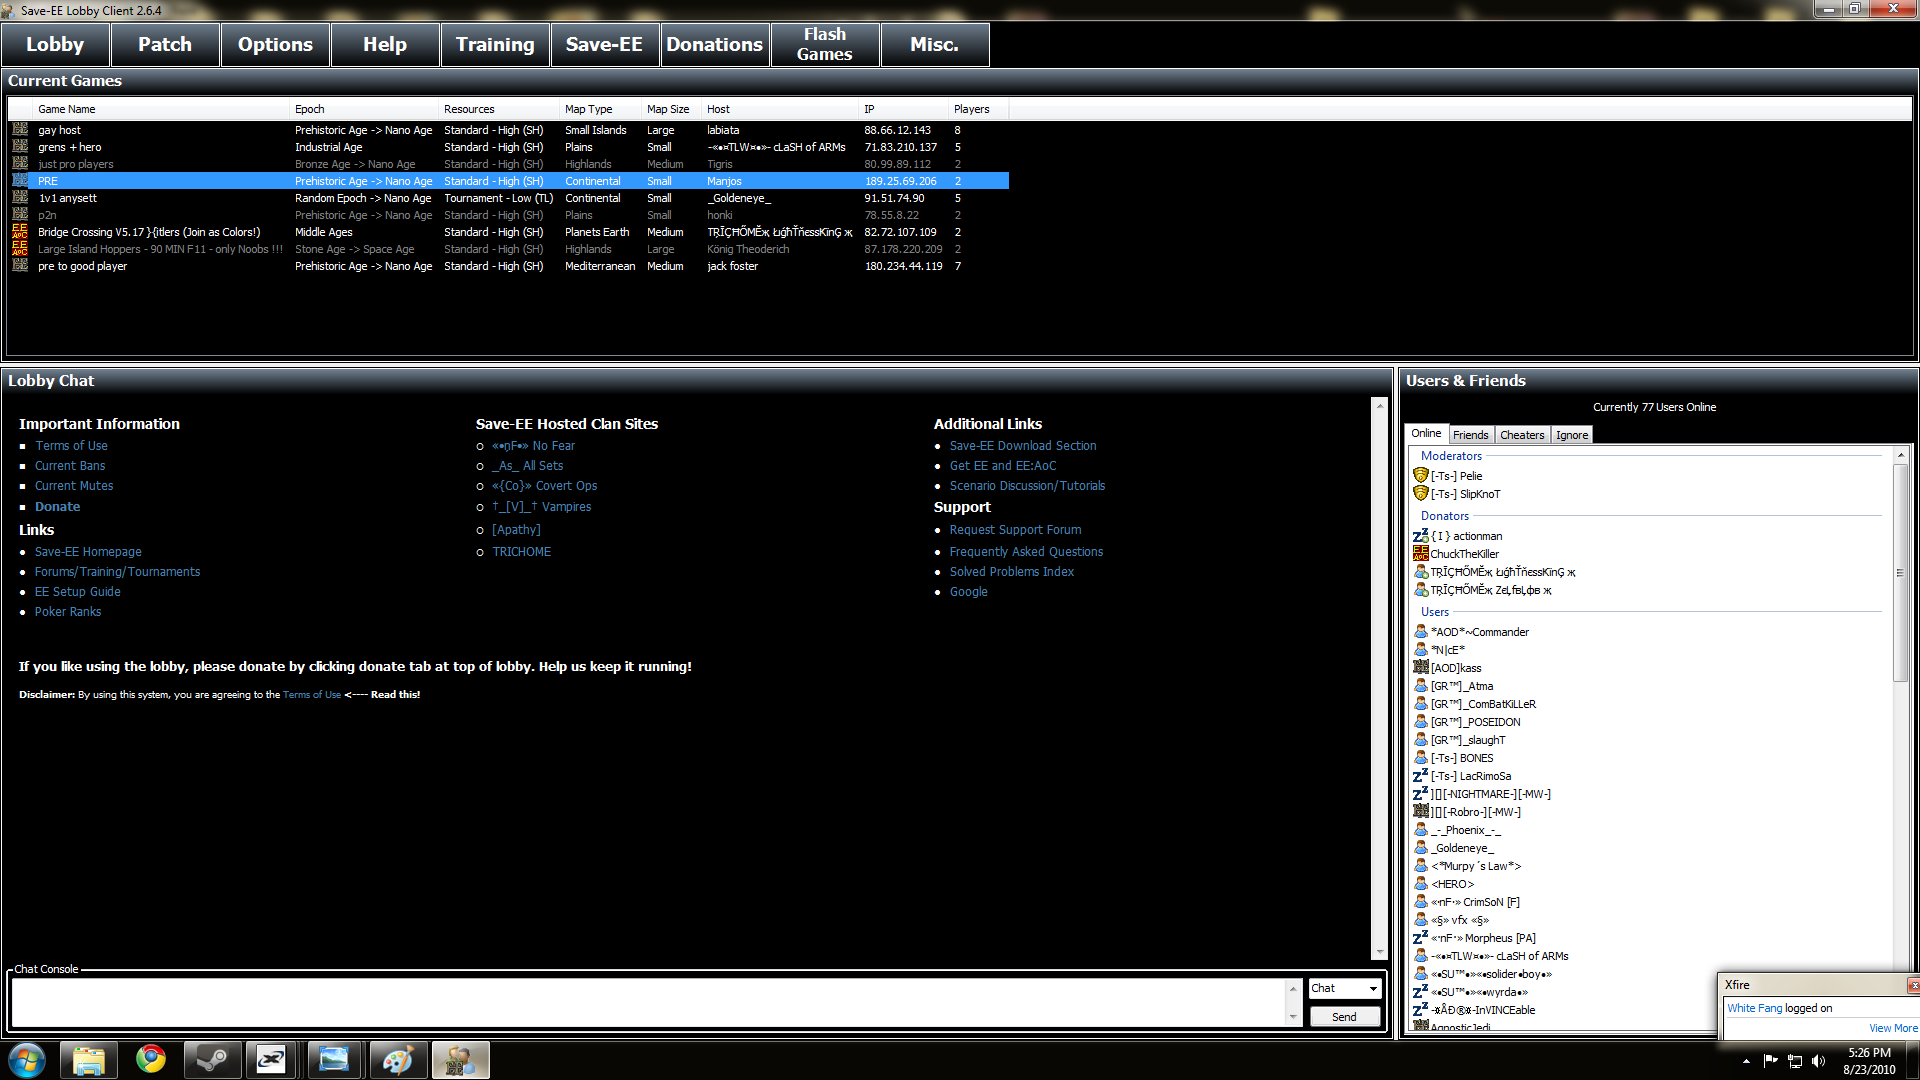1920x1080 pixels.
Task: Click the game icon beside Bridge Crossing V5.17
Action: (x=20, y=232)
